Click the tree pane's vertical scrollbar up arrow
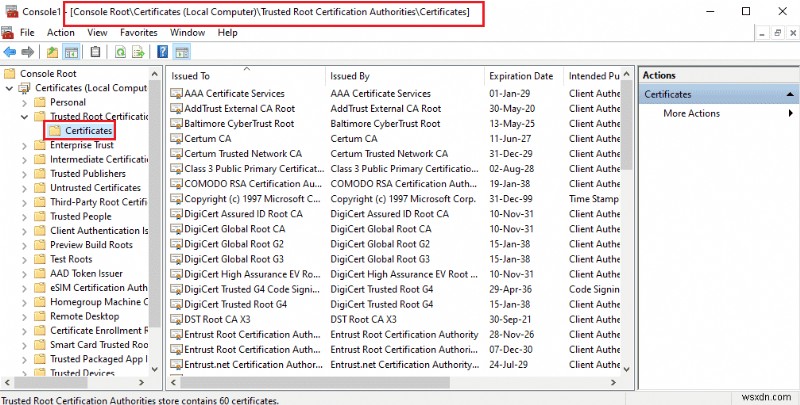The width and height of the screenshot is (800, 405). [x=155, y=74]
